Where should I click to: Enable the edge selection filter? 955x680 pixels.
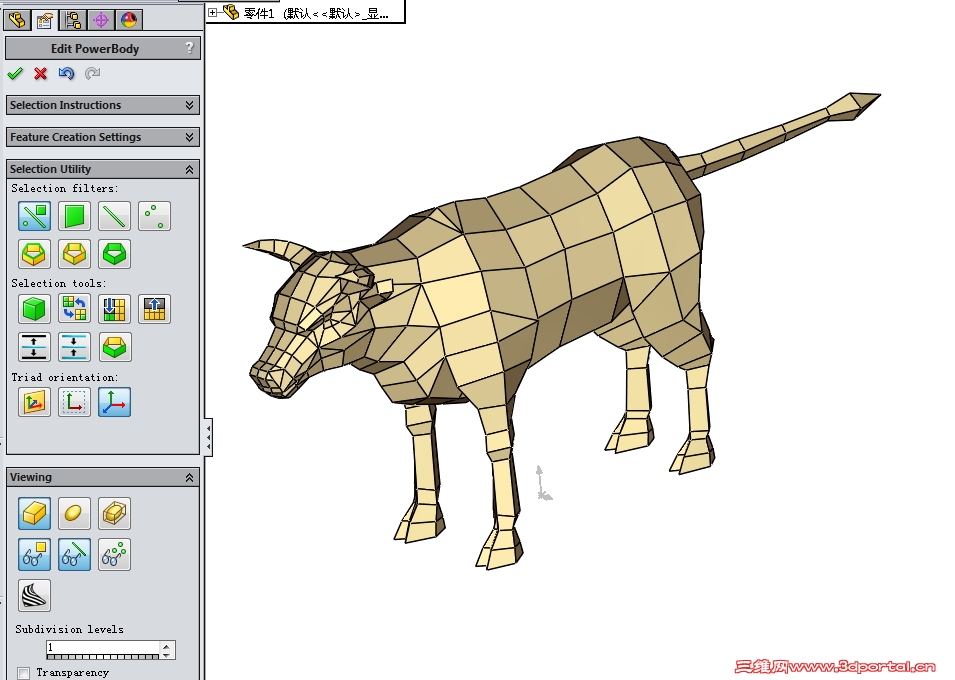tap(114, 216)
